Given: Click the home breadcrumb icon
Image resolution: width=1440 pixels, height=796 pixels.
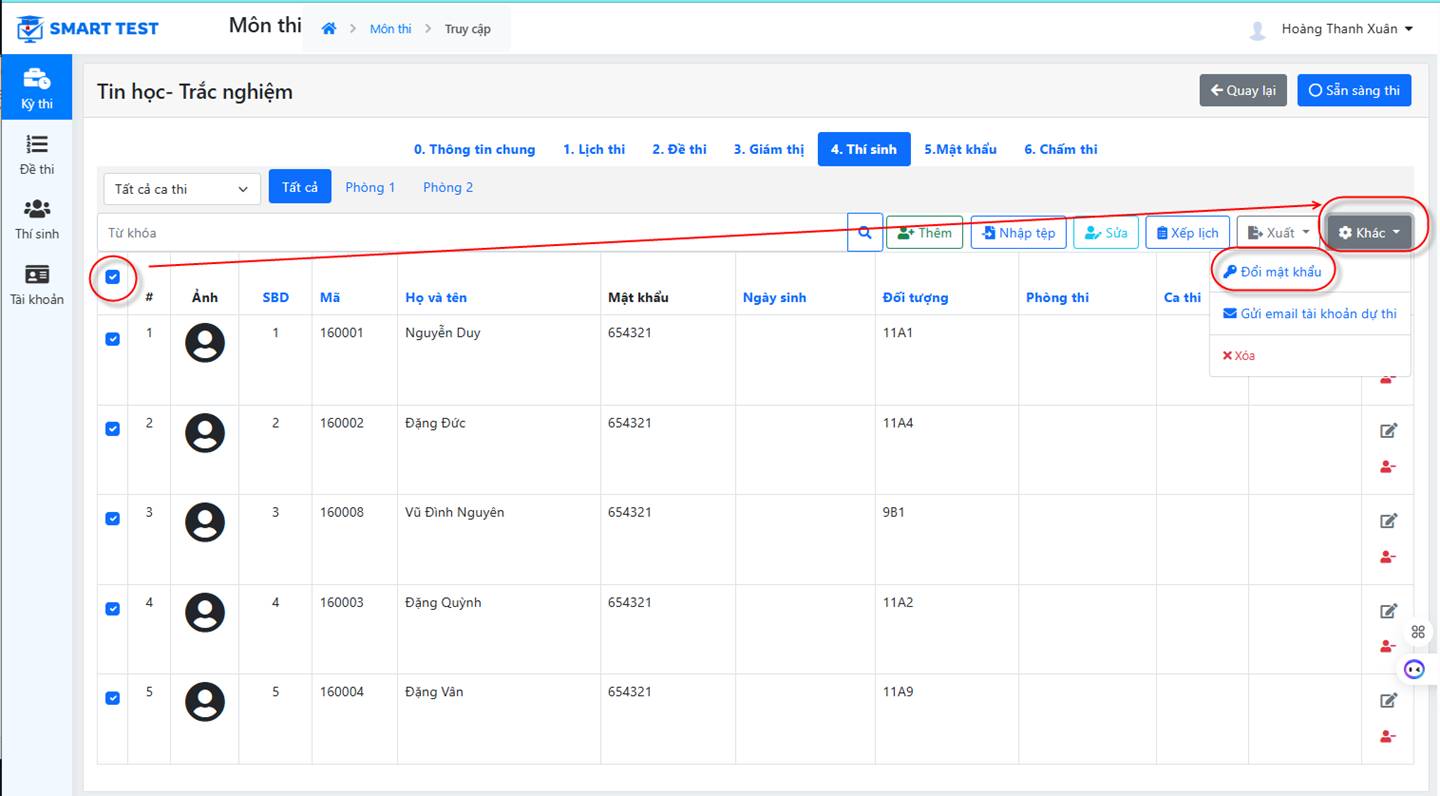Looking at the screenshot, I should (328, 29).
